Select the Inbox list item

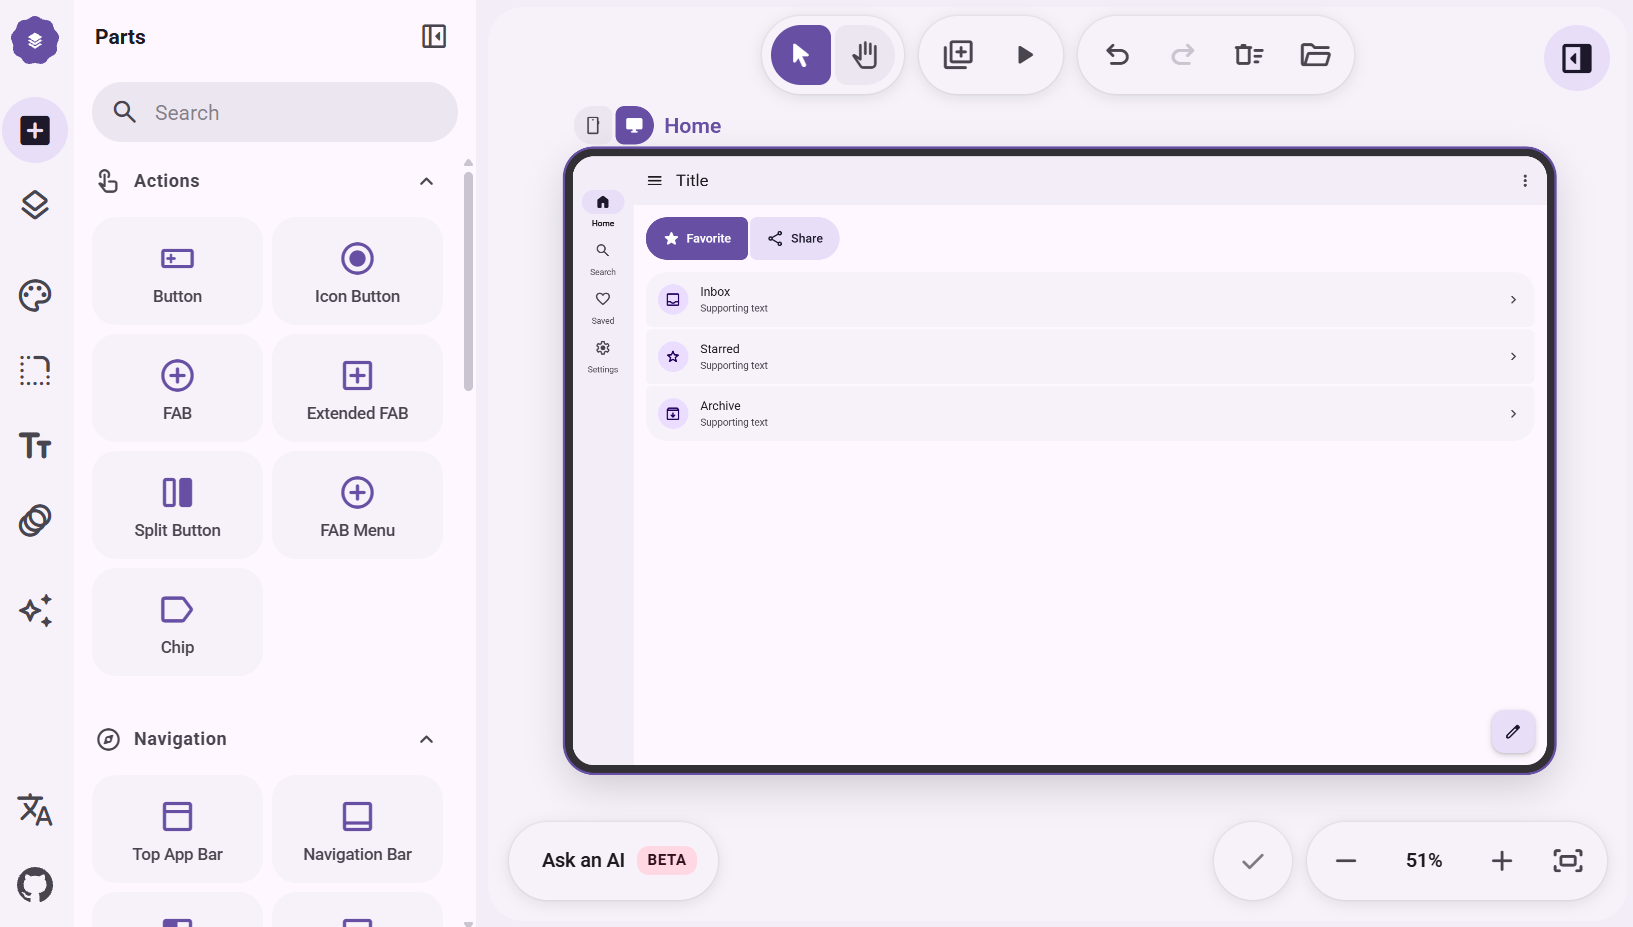pos(1089,300)
